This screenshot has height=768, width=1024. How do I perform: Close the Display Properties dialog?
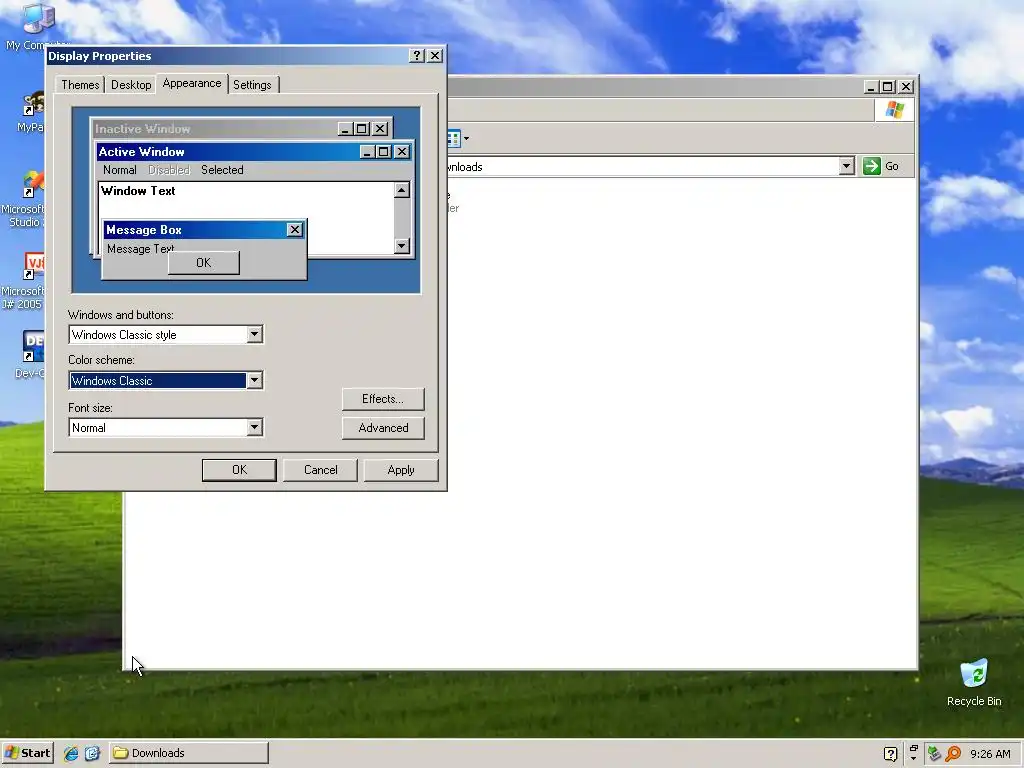pyautogui.click(x=435, y=56)
